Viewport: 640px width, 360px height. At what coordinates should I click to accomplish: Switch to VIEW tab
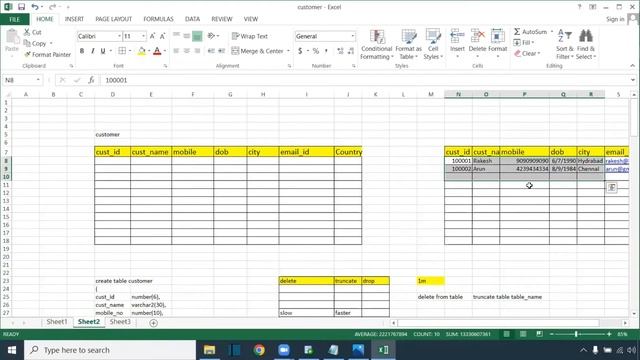251,19
